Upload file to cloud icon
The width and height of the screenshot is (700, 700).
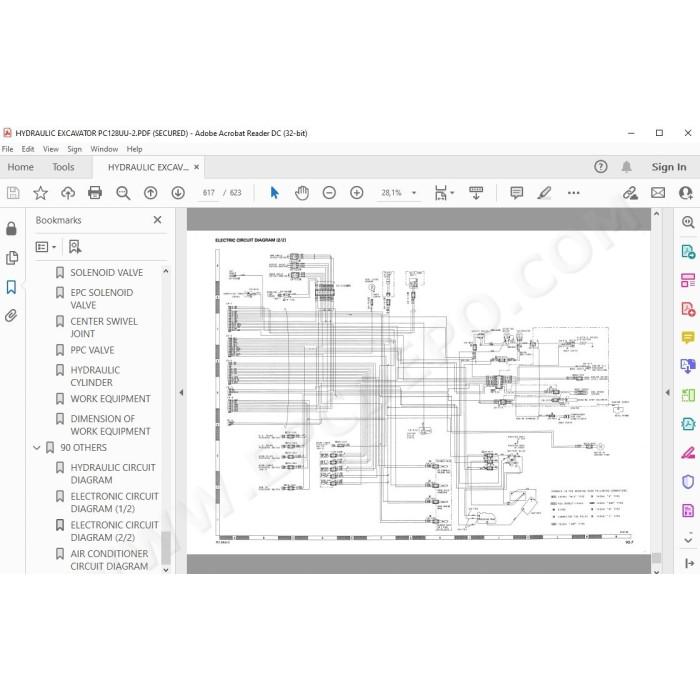pyautogui.click(x=68, y=193)
